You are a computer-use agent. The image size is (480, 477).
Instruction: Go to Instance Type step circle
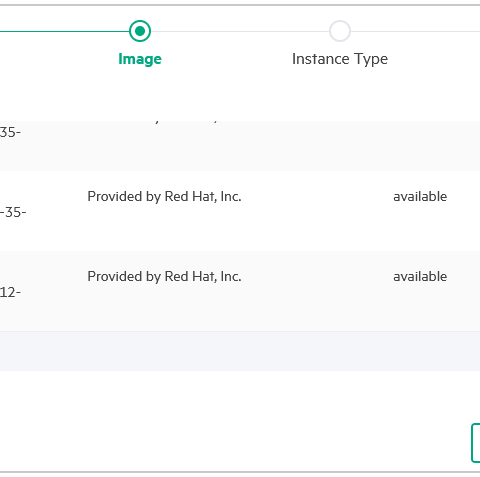[x=340, y=31]
